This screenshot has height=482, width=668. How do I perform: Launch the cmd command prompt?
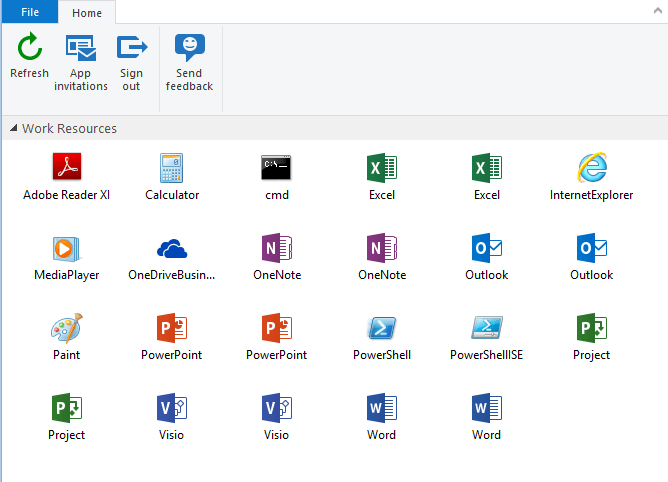[x=276, y=176]
